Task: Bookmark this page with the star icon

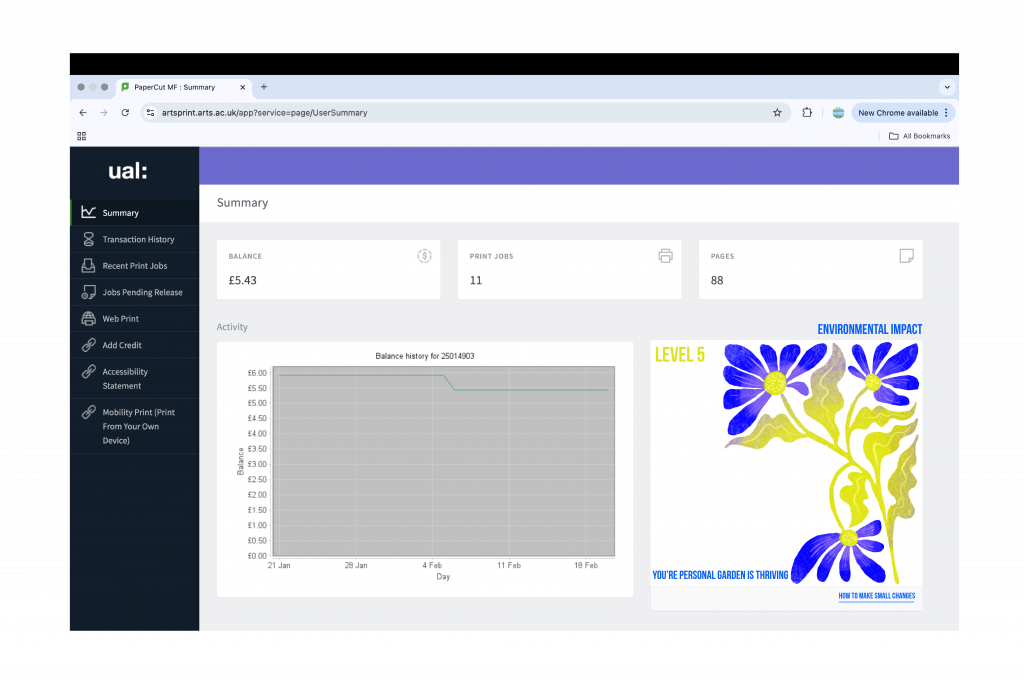Action: (x=777, y=113)
